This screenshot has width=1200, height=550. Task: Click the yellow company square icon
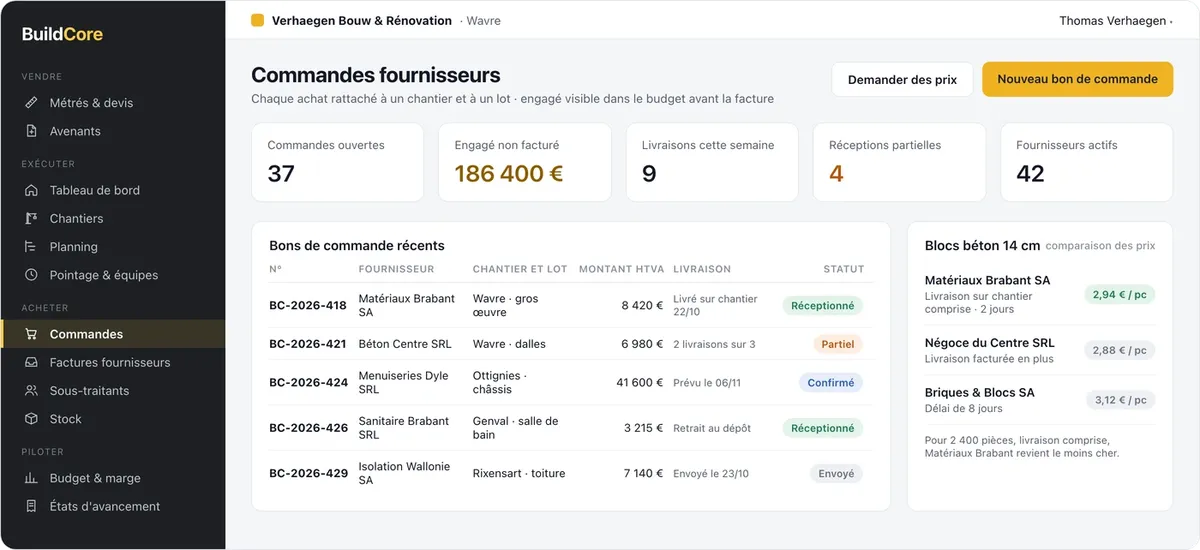pyautogui.click(x=258, y=20)
